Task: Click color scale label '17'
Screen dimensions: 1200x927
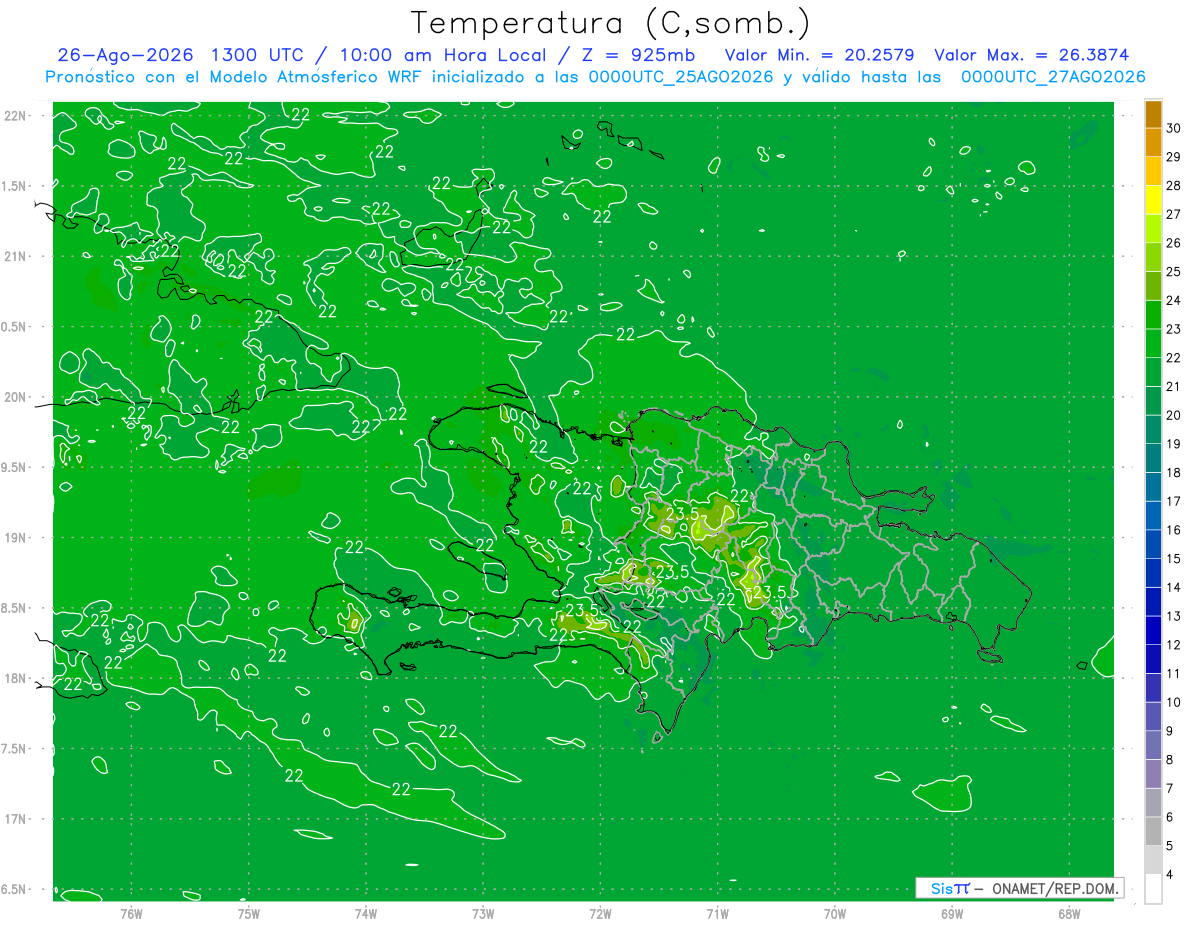Action: (1174, 502)
